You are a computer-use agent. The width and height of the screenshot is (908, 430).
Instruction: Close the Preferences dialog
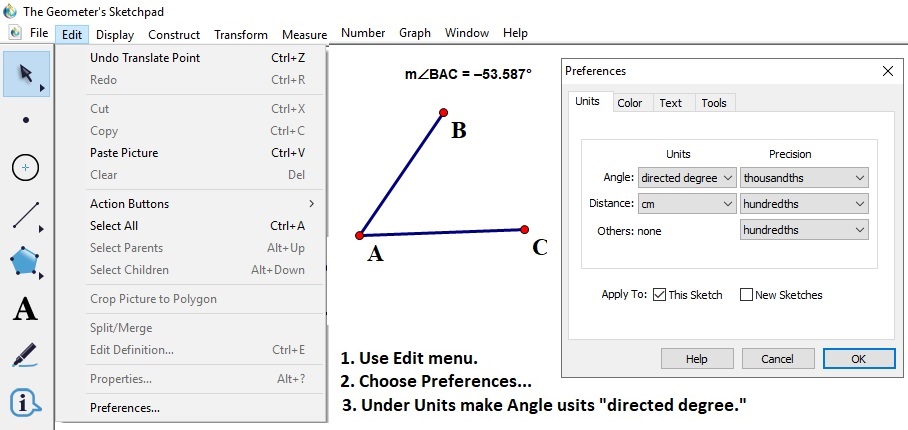coord(886,72)
